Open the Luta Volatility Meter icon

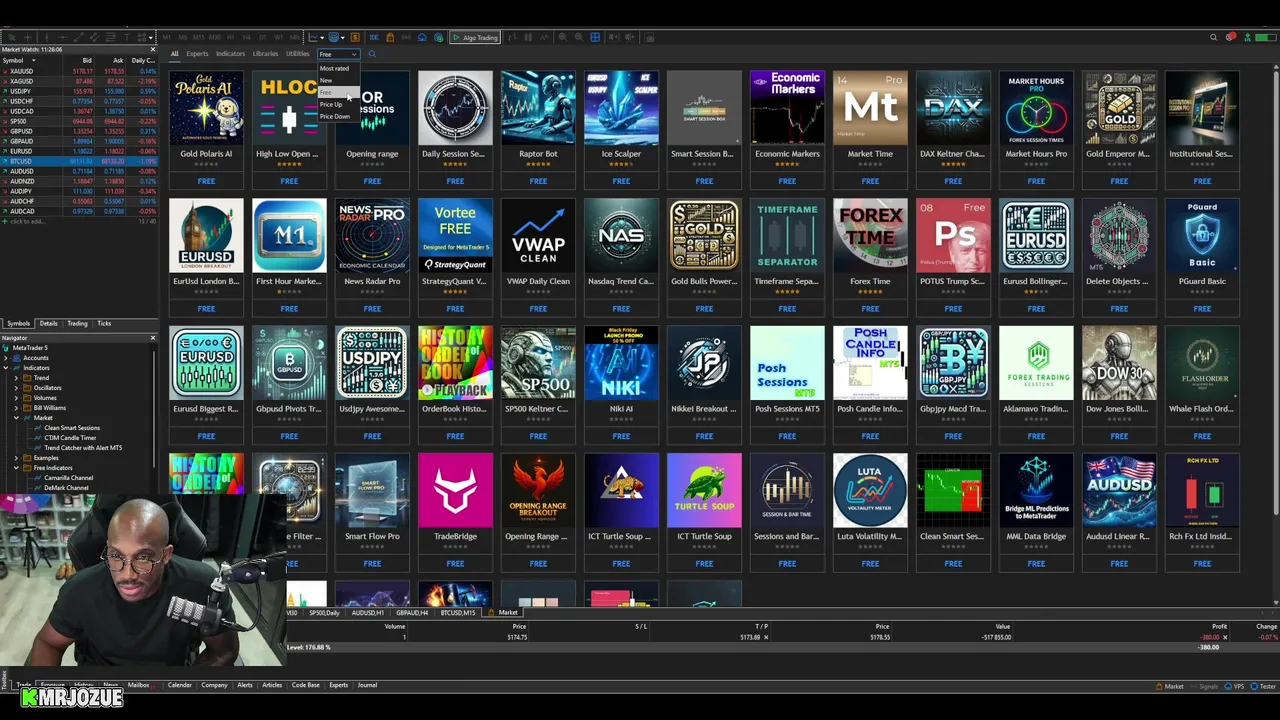(x=870, y=491)
